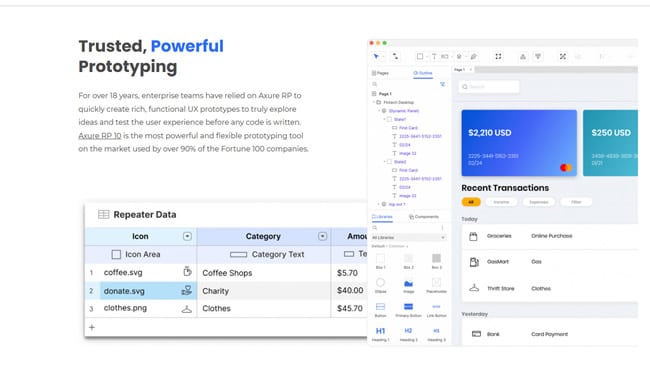Close the Page 1 canvas tab
Image resolution: width=650 pixels, height=366 pixels.
tap(471, 70)
